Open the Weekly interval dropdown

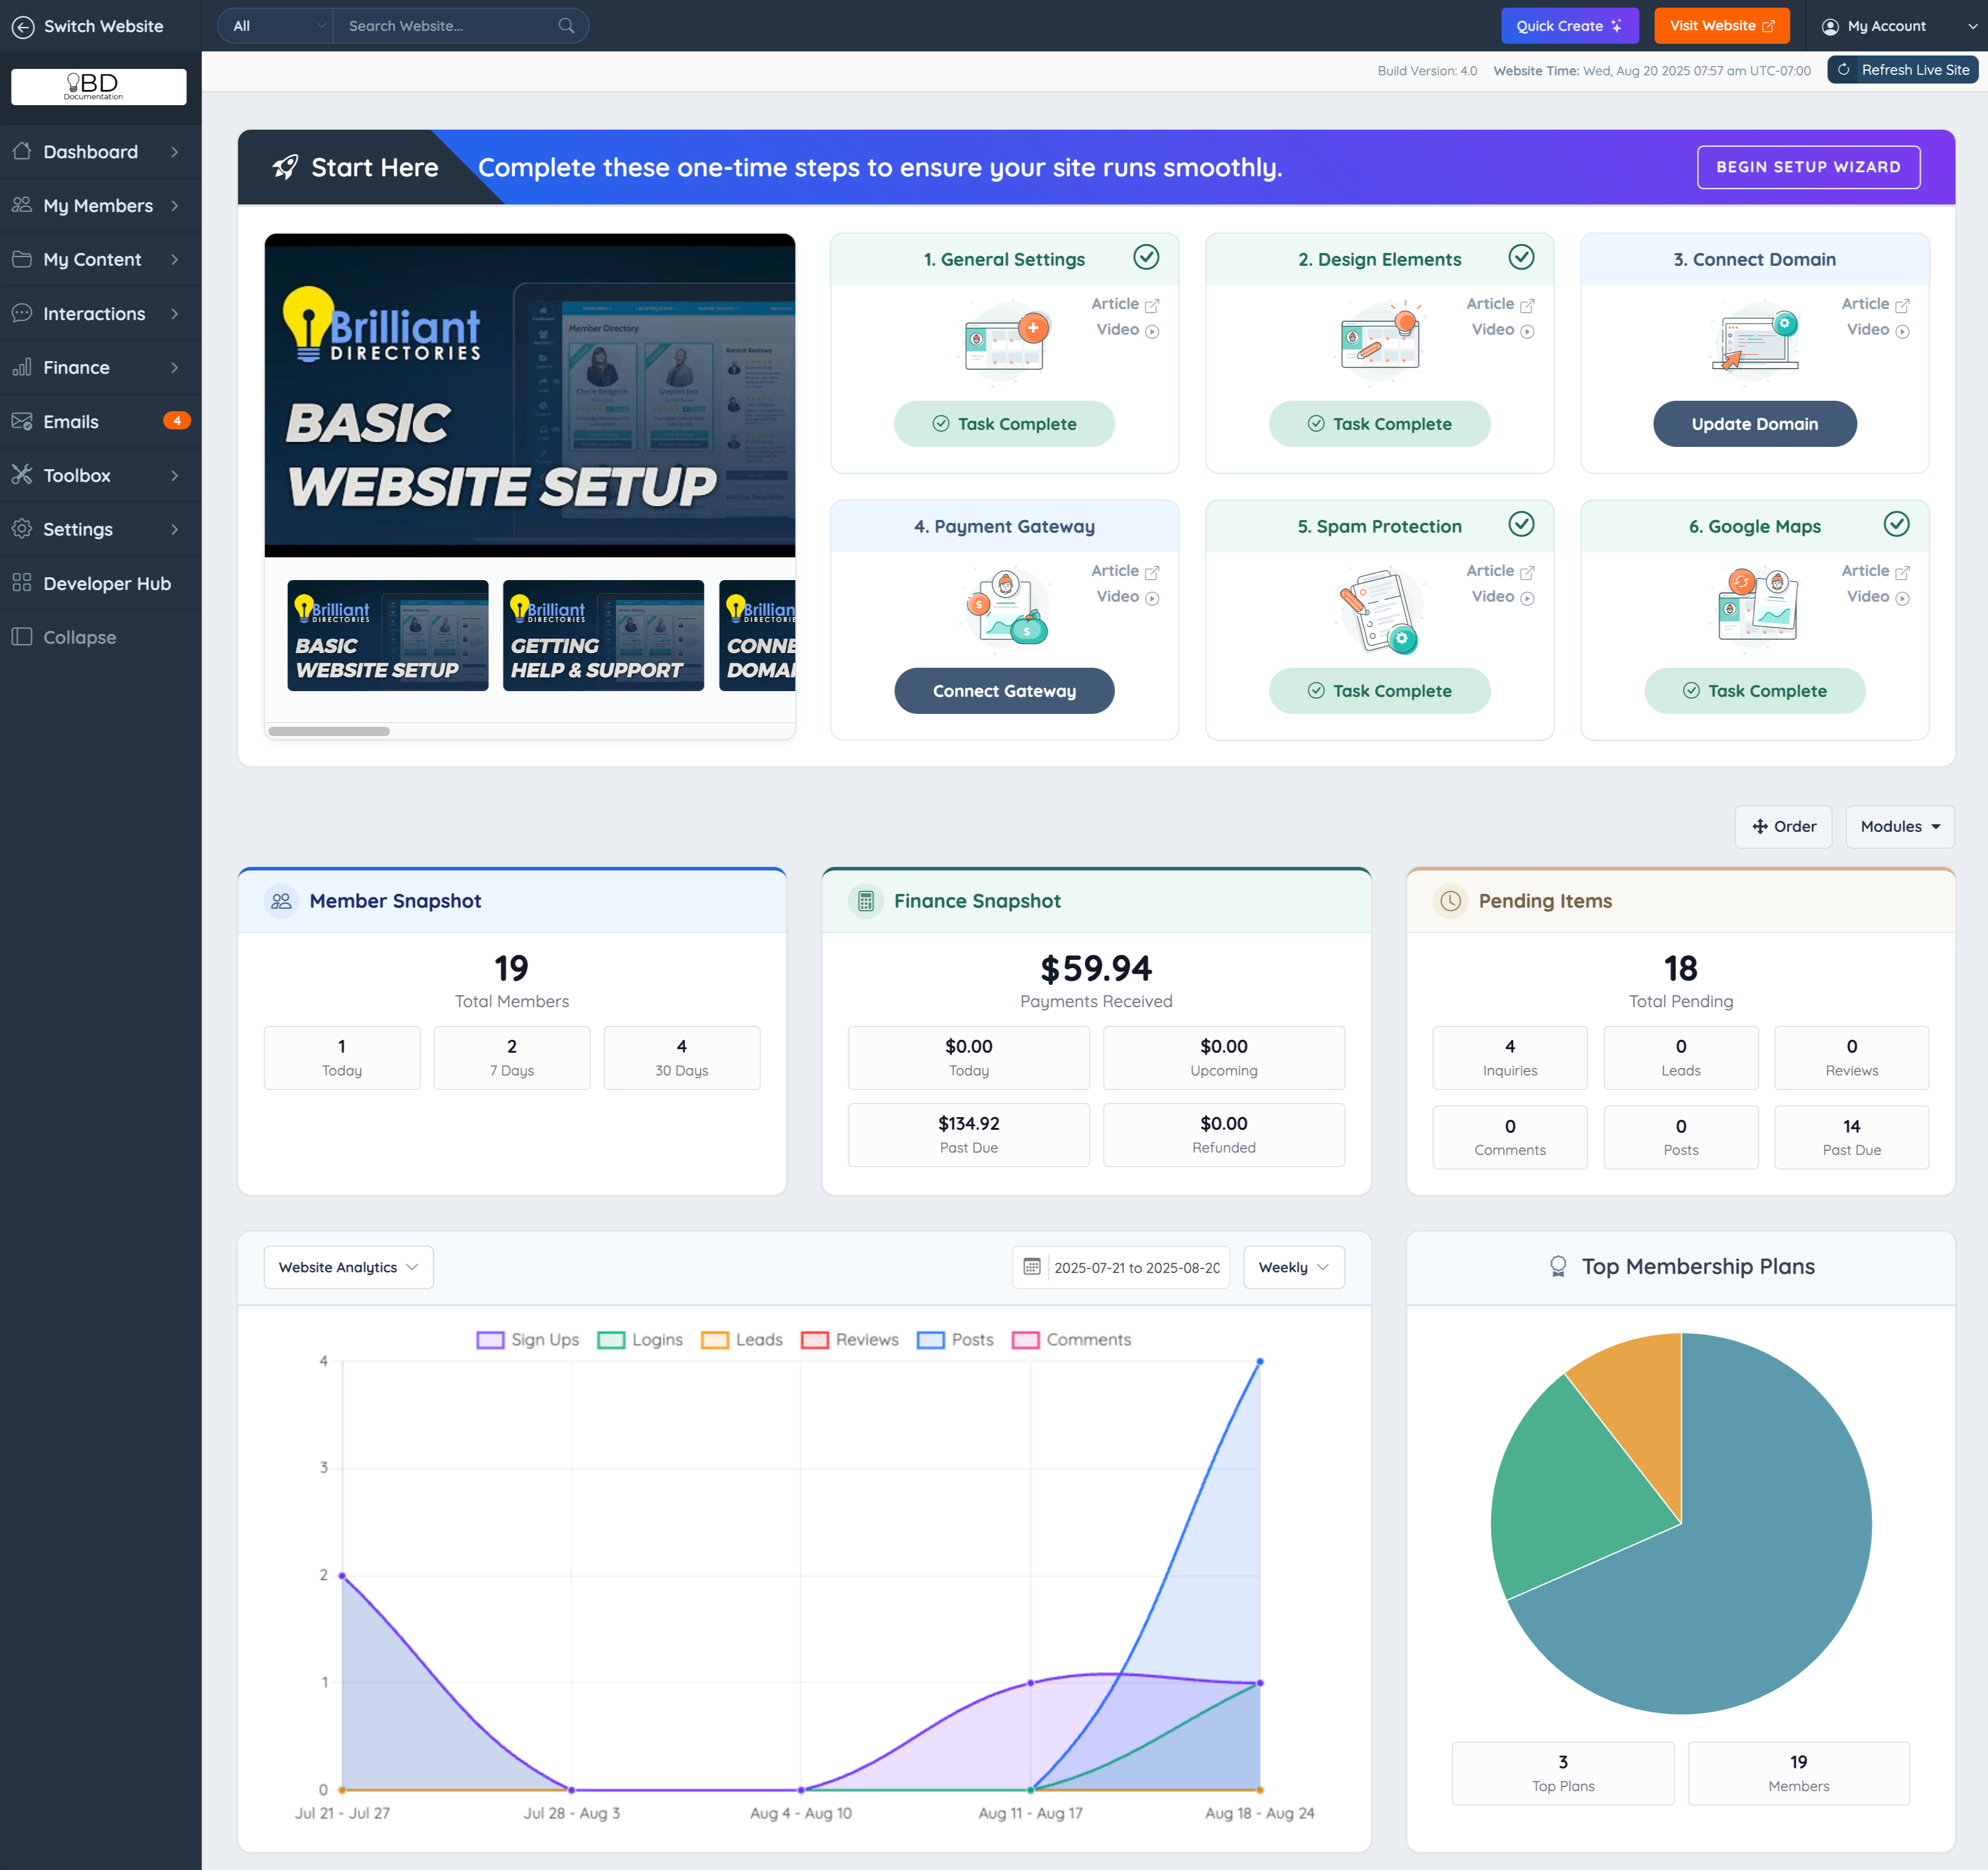1293,1267
